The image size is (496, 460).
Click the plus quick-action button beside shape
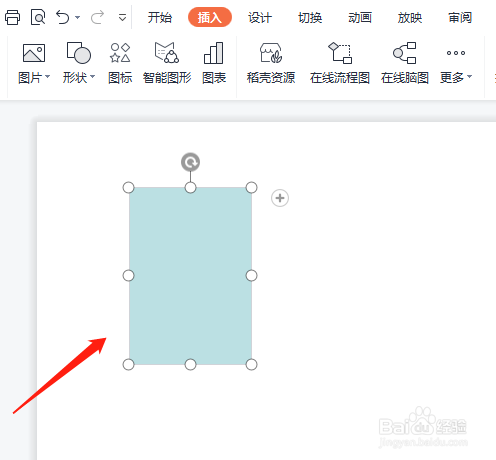pos(280,198)
